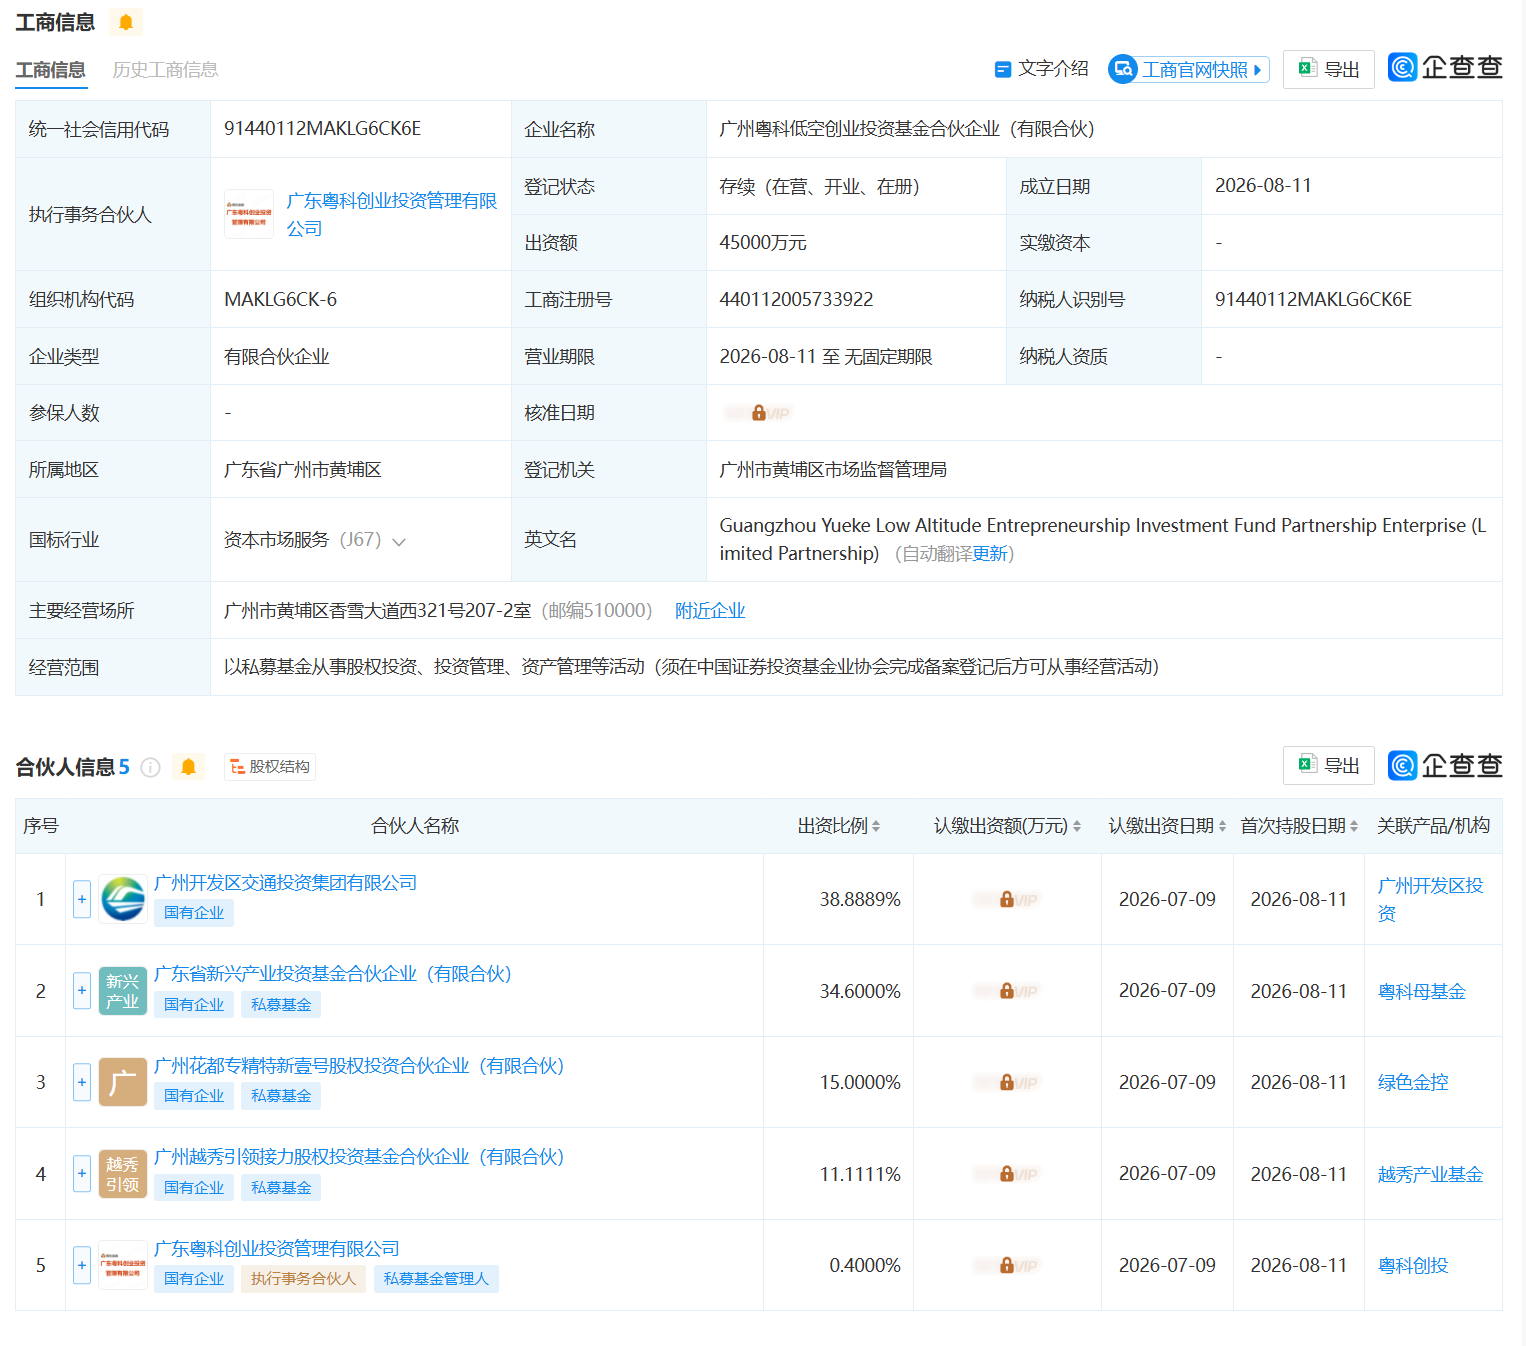Expand row 2 广东省新兴产业投资基金 plus button
This screenshot has height=1346, width=1526.
(x=82, y=990)
